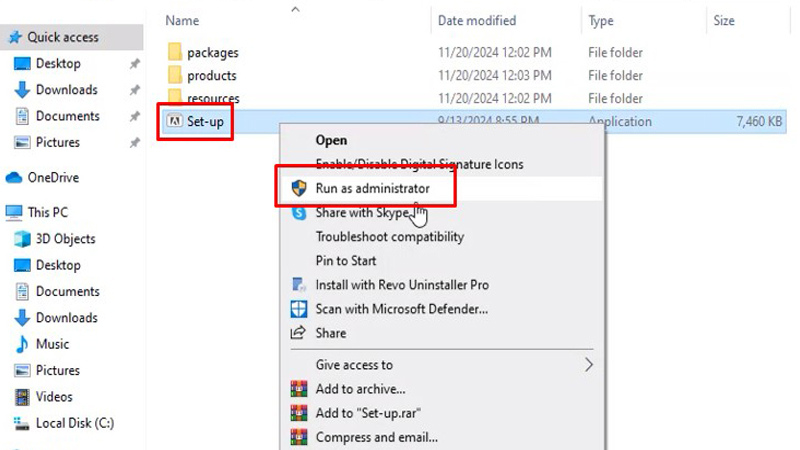Click the pin icon next to Quick access Pictures
The width and height of the screenshot is (800, 450).
(x=134, y=142)
